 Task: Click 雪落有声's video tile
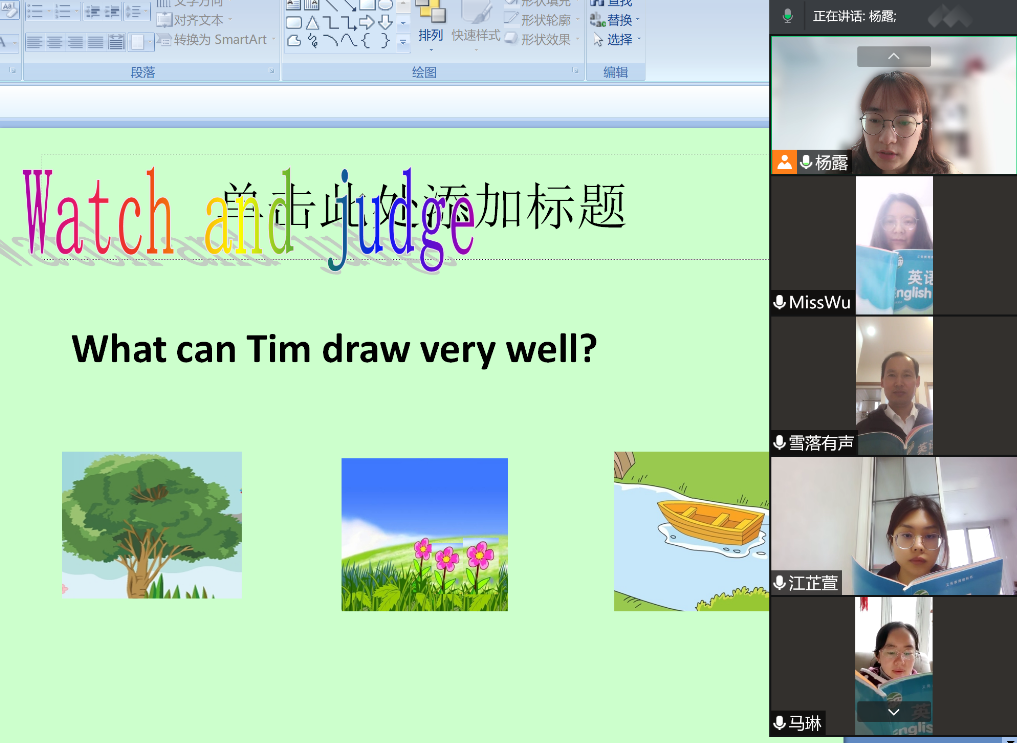point(894,386)
